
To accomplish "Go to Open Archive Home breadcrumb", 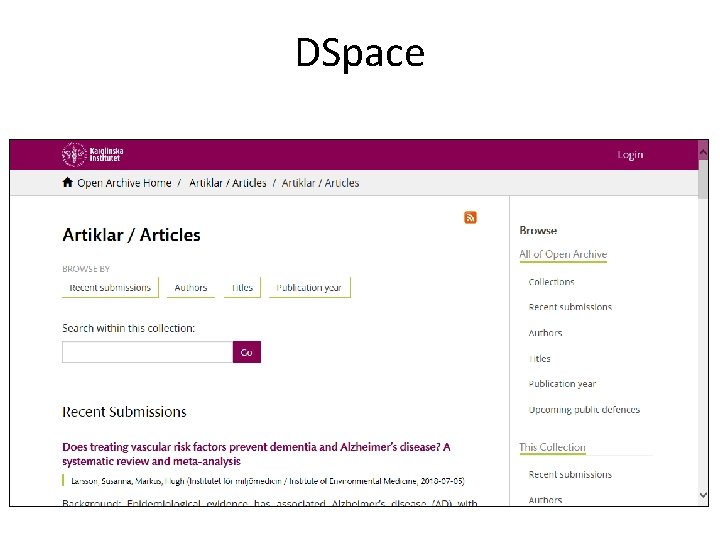I will coord(124,183).
